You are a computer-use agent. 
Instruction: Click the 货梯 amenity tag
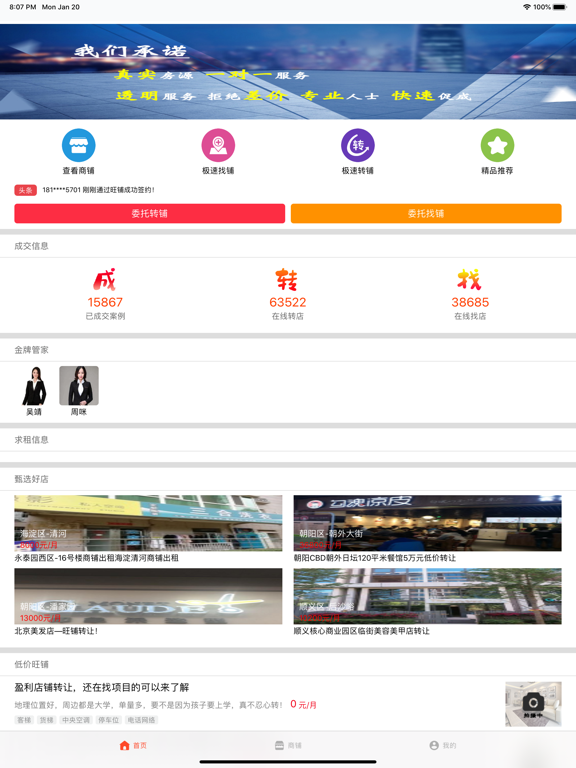coord(47,720)
